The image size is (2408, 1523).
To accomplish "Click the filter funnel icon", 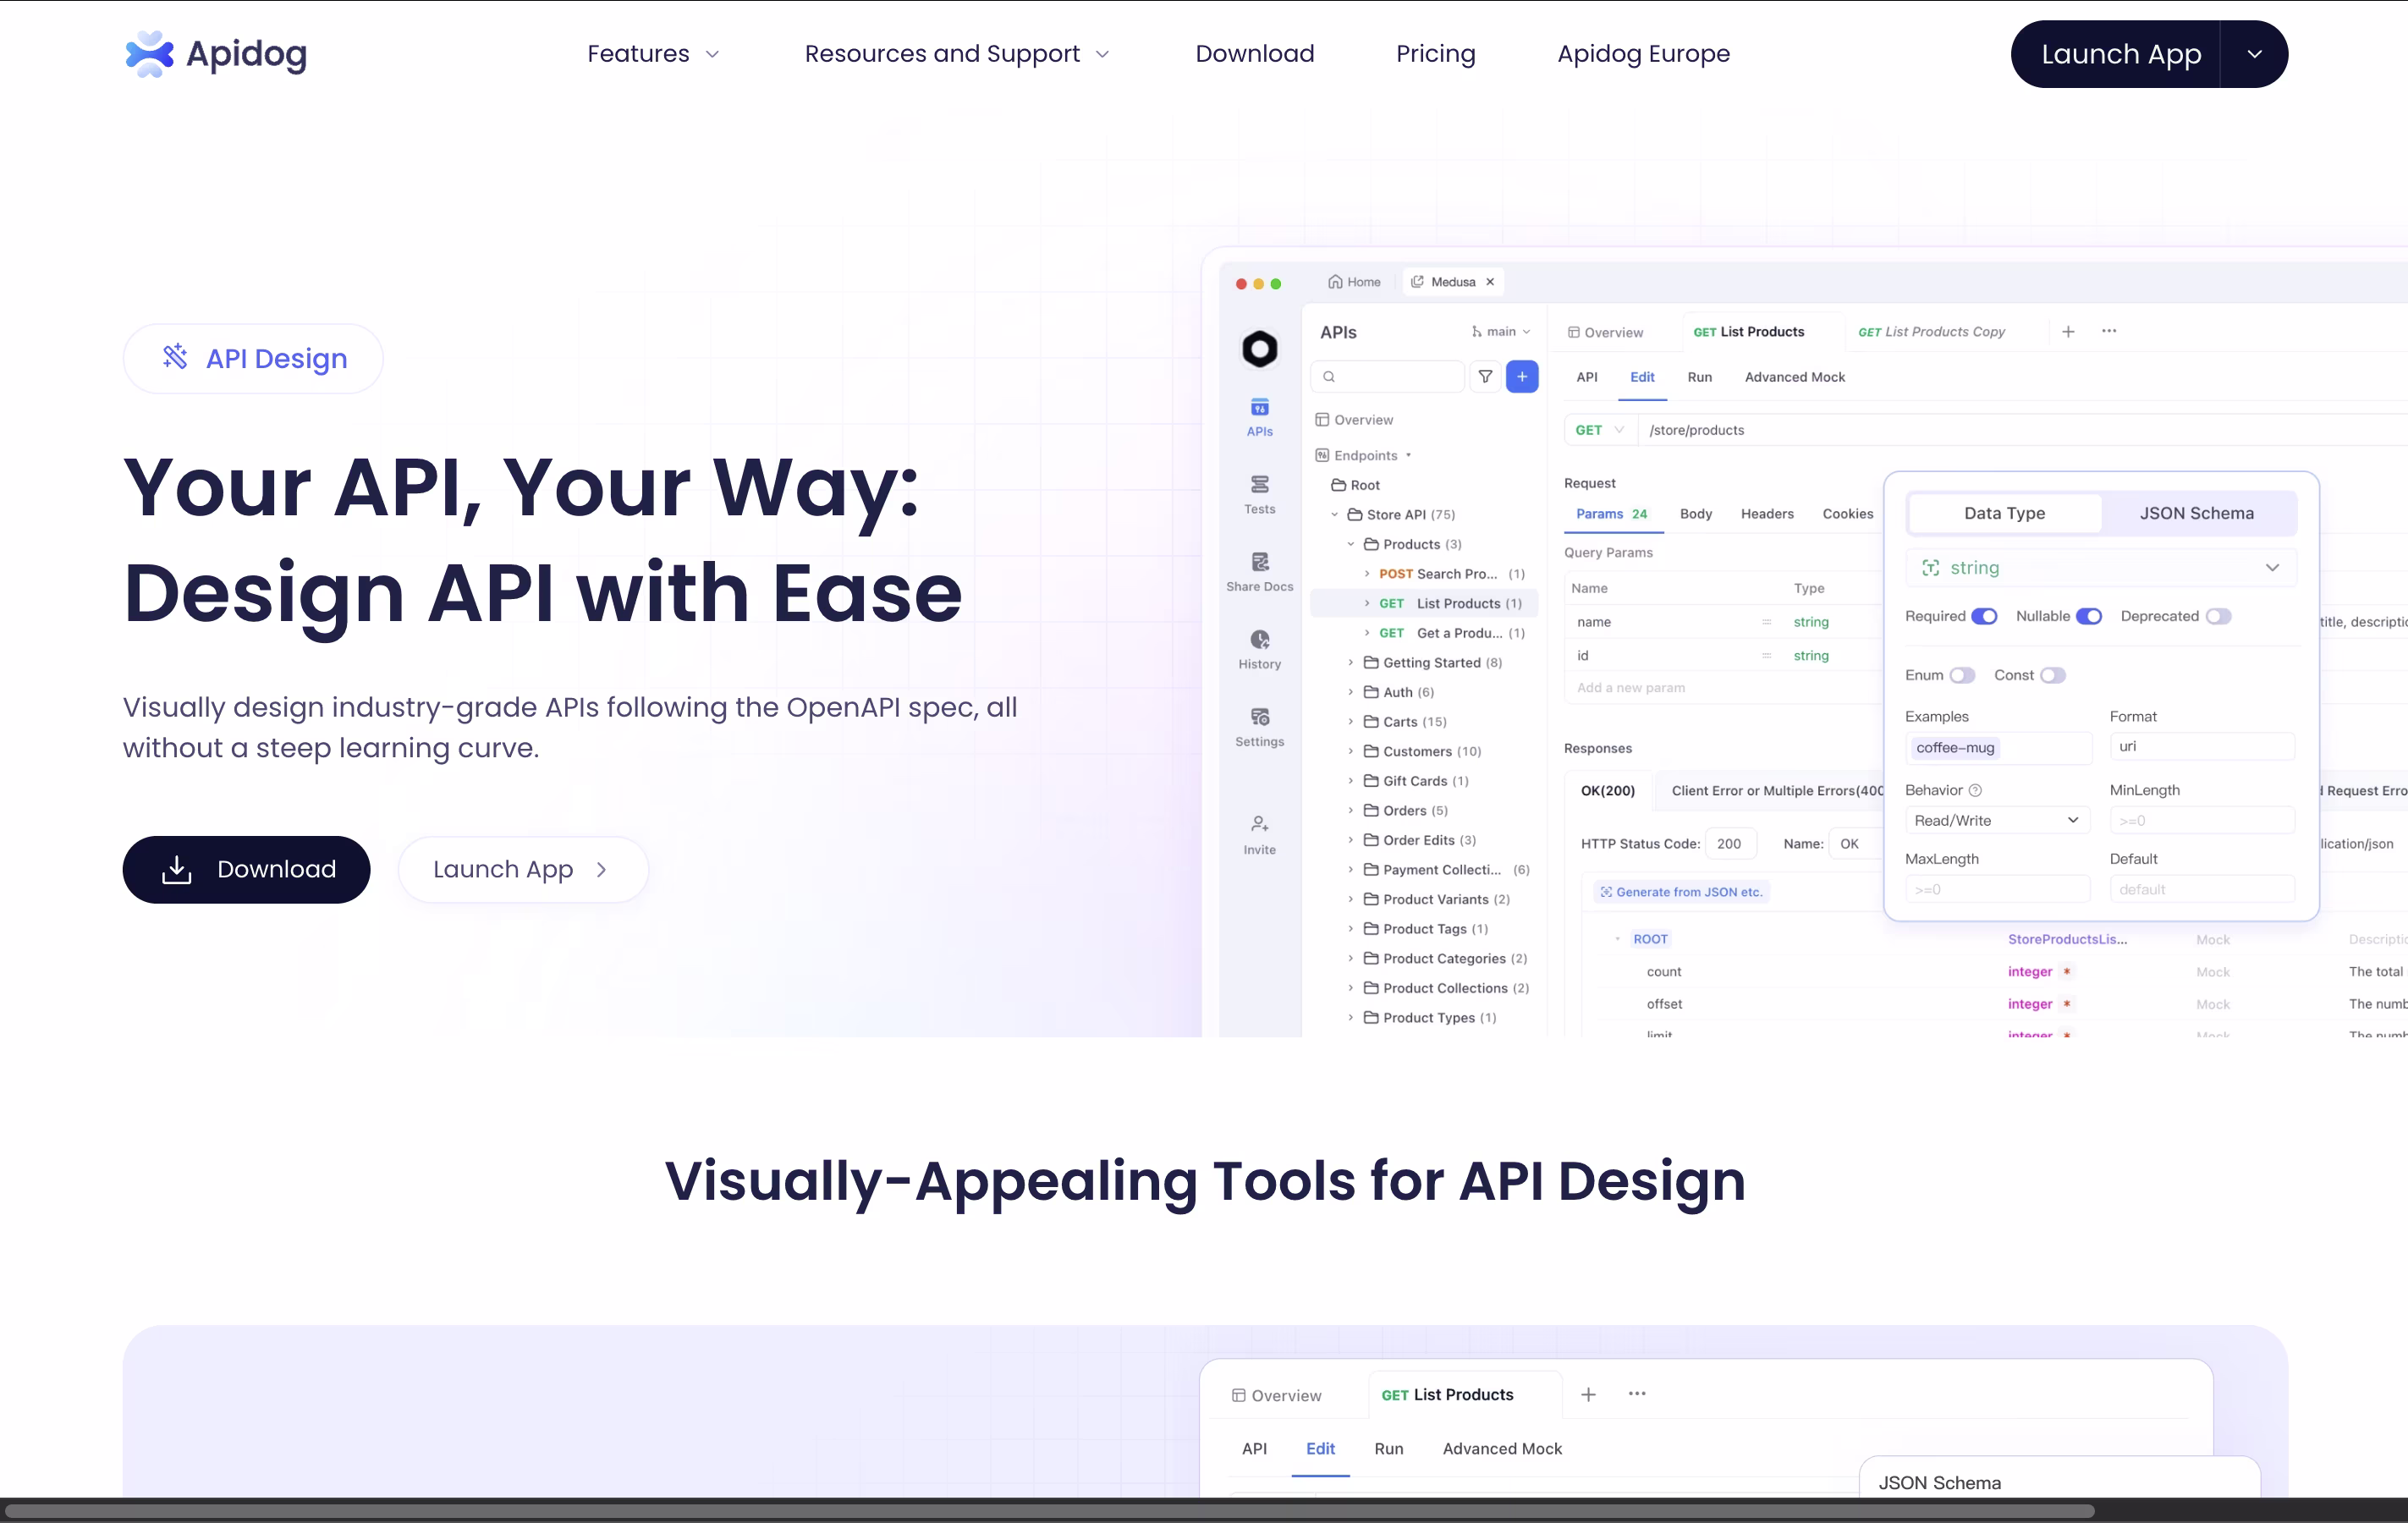I will coord(1485,377).
